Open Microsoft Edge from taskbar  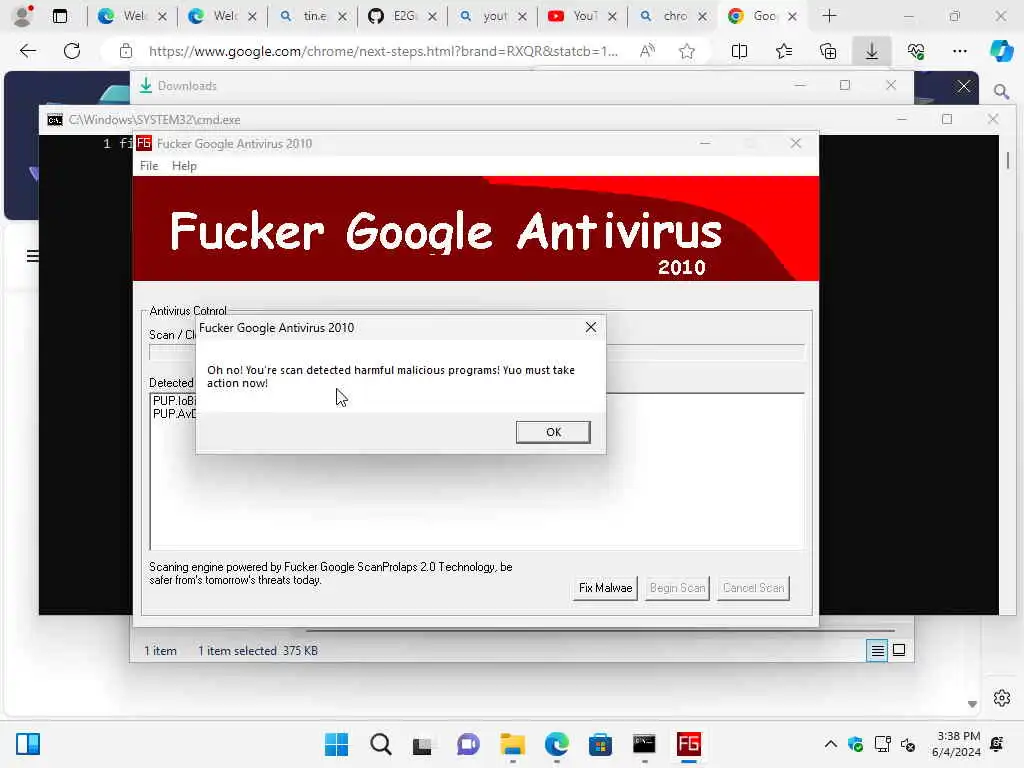[x=556, y=744]
